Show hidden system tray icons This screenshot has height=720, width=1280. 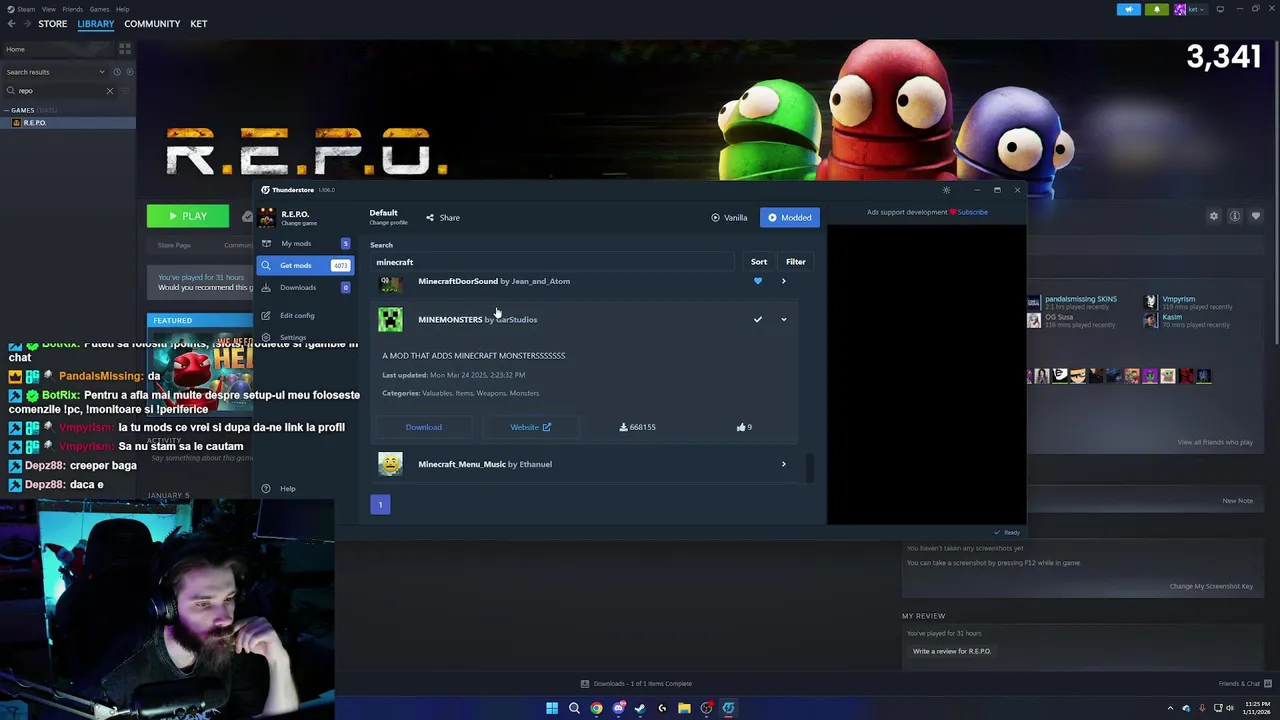coord(1170,708)
